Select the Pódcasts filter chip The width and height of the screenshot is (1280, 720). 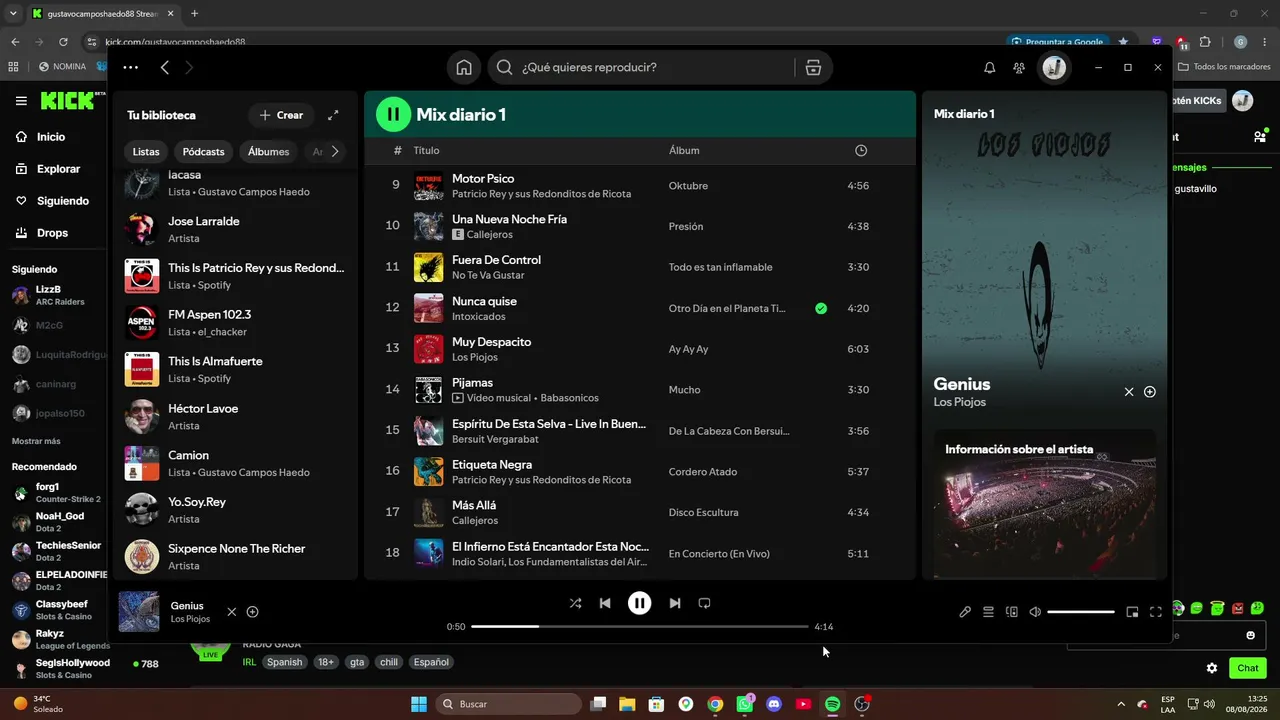click(204, 152)
